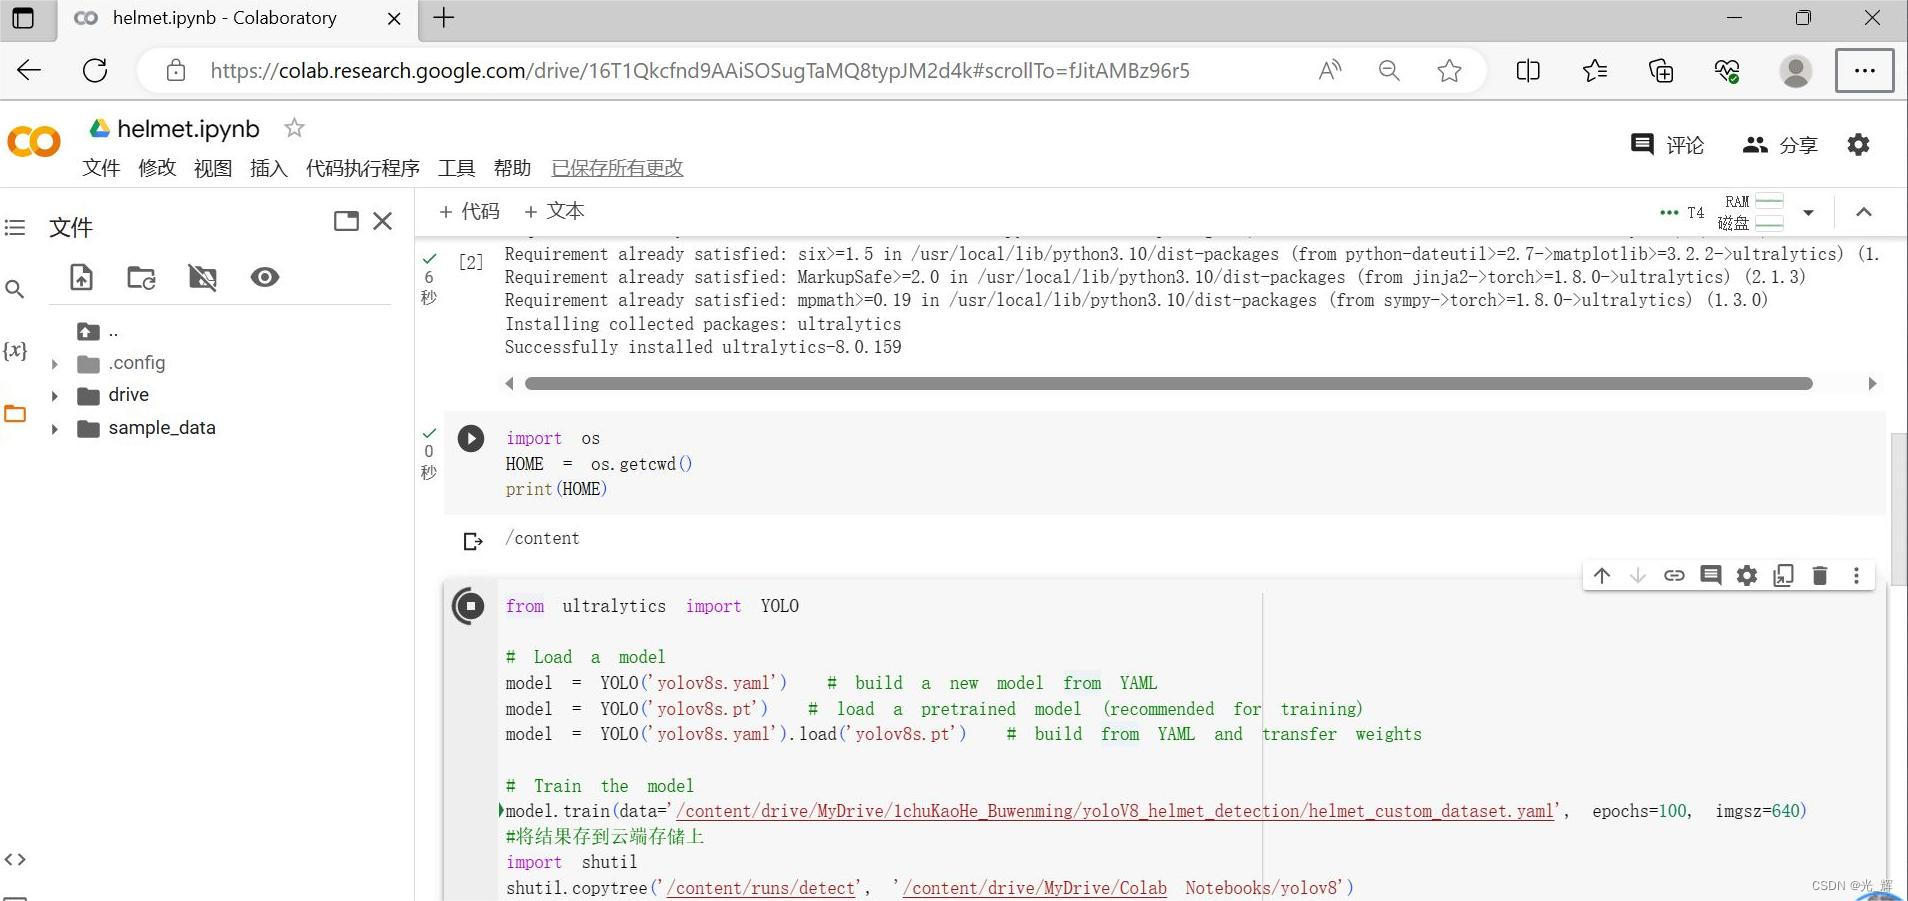Click the RAM and disk usage indicator
This screenshot has height=901, width=1908.
pos(1750,212)
